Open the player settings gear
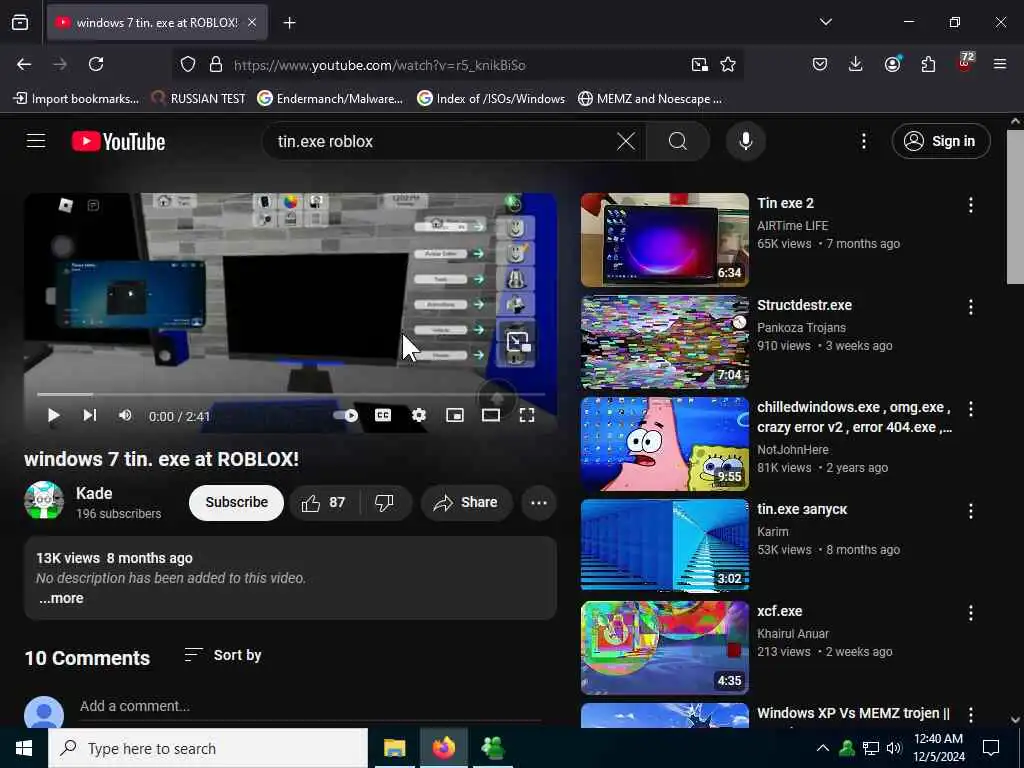1024x768 pixels. pyautogui.click(x=419, y=415)
